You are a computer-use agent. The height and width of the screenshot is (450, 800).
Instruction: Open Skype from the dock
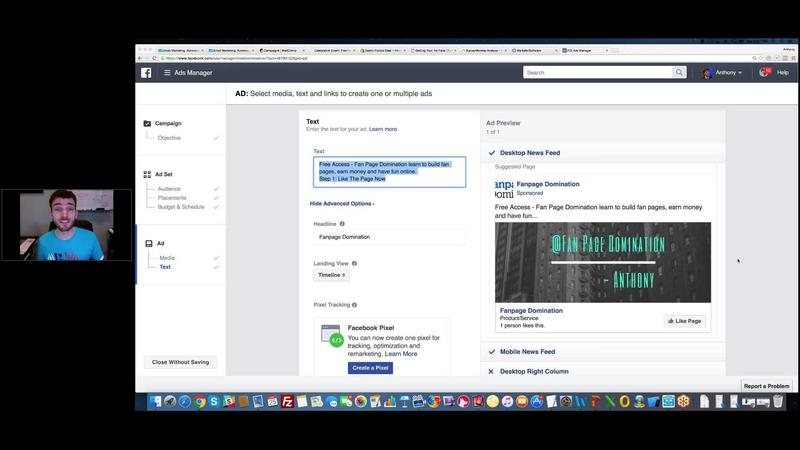pos(214,402)
